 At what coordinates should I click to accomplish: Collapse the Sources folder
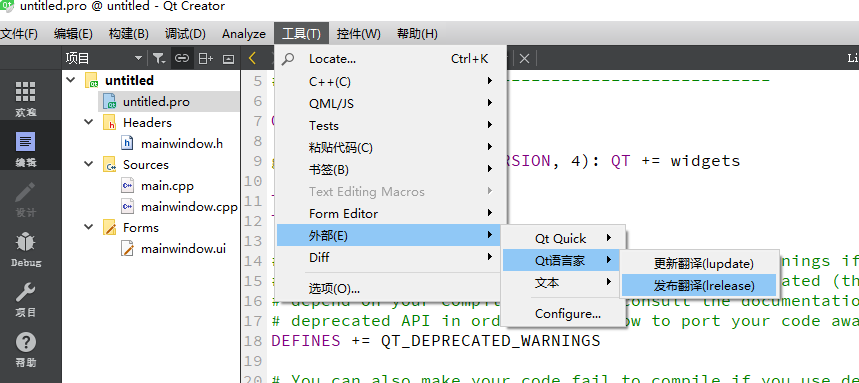click(x=89, y=164)
